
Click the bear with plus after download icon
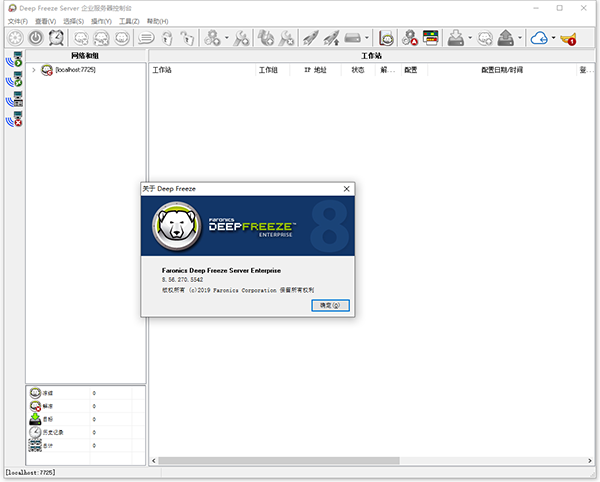[485, 38]
